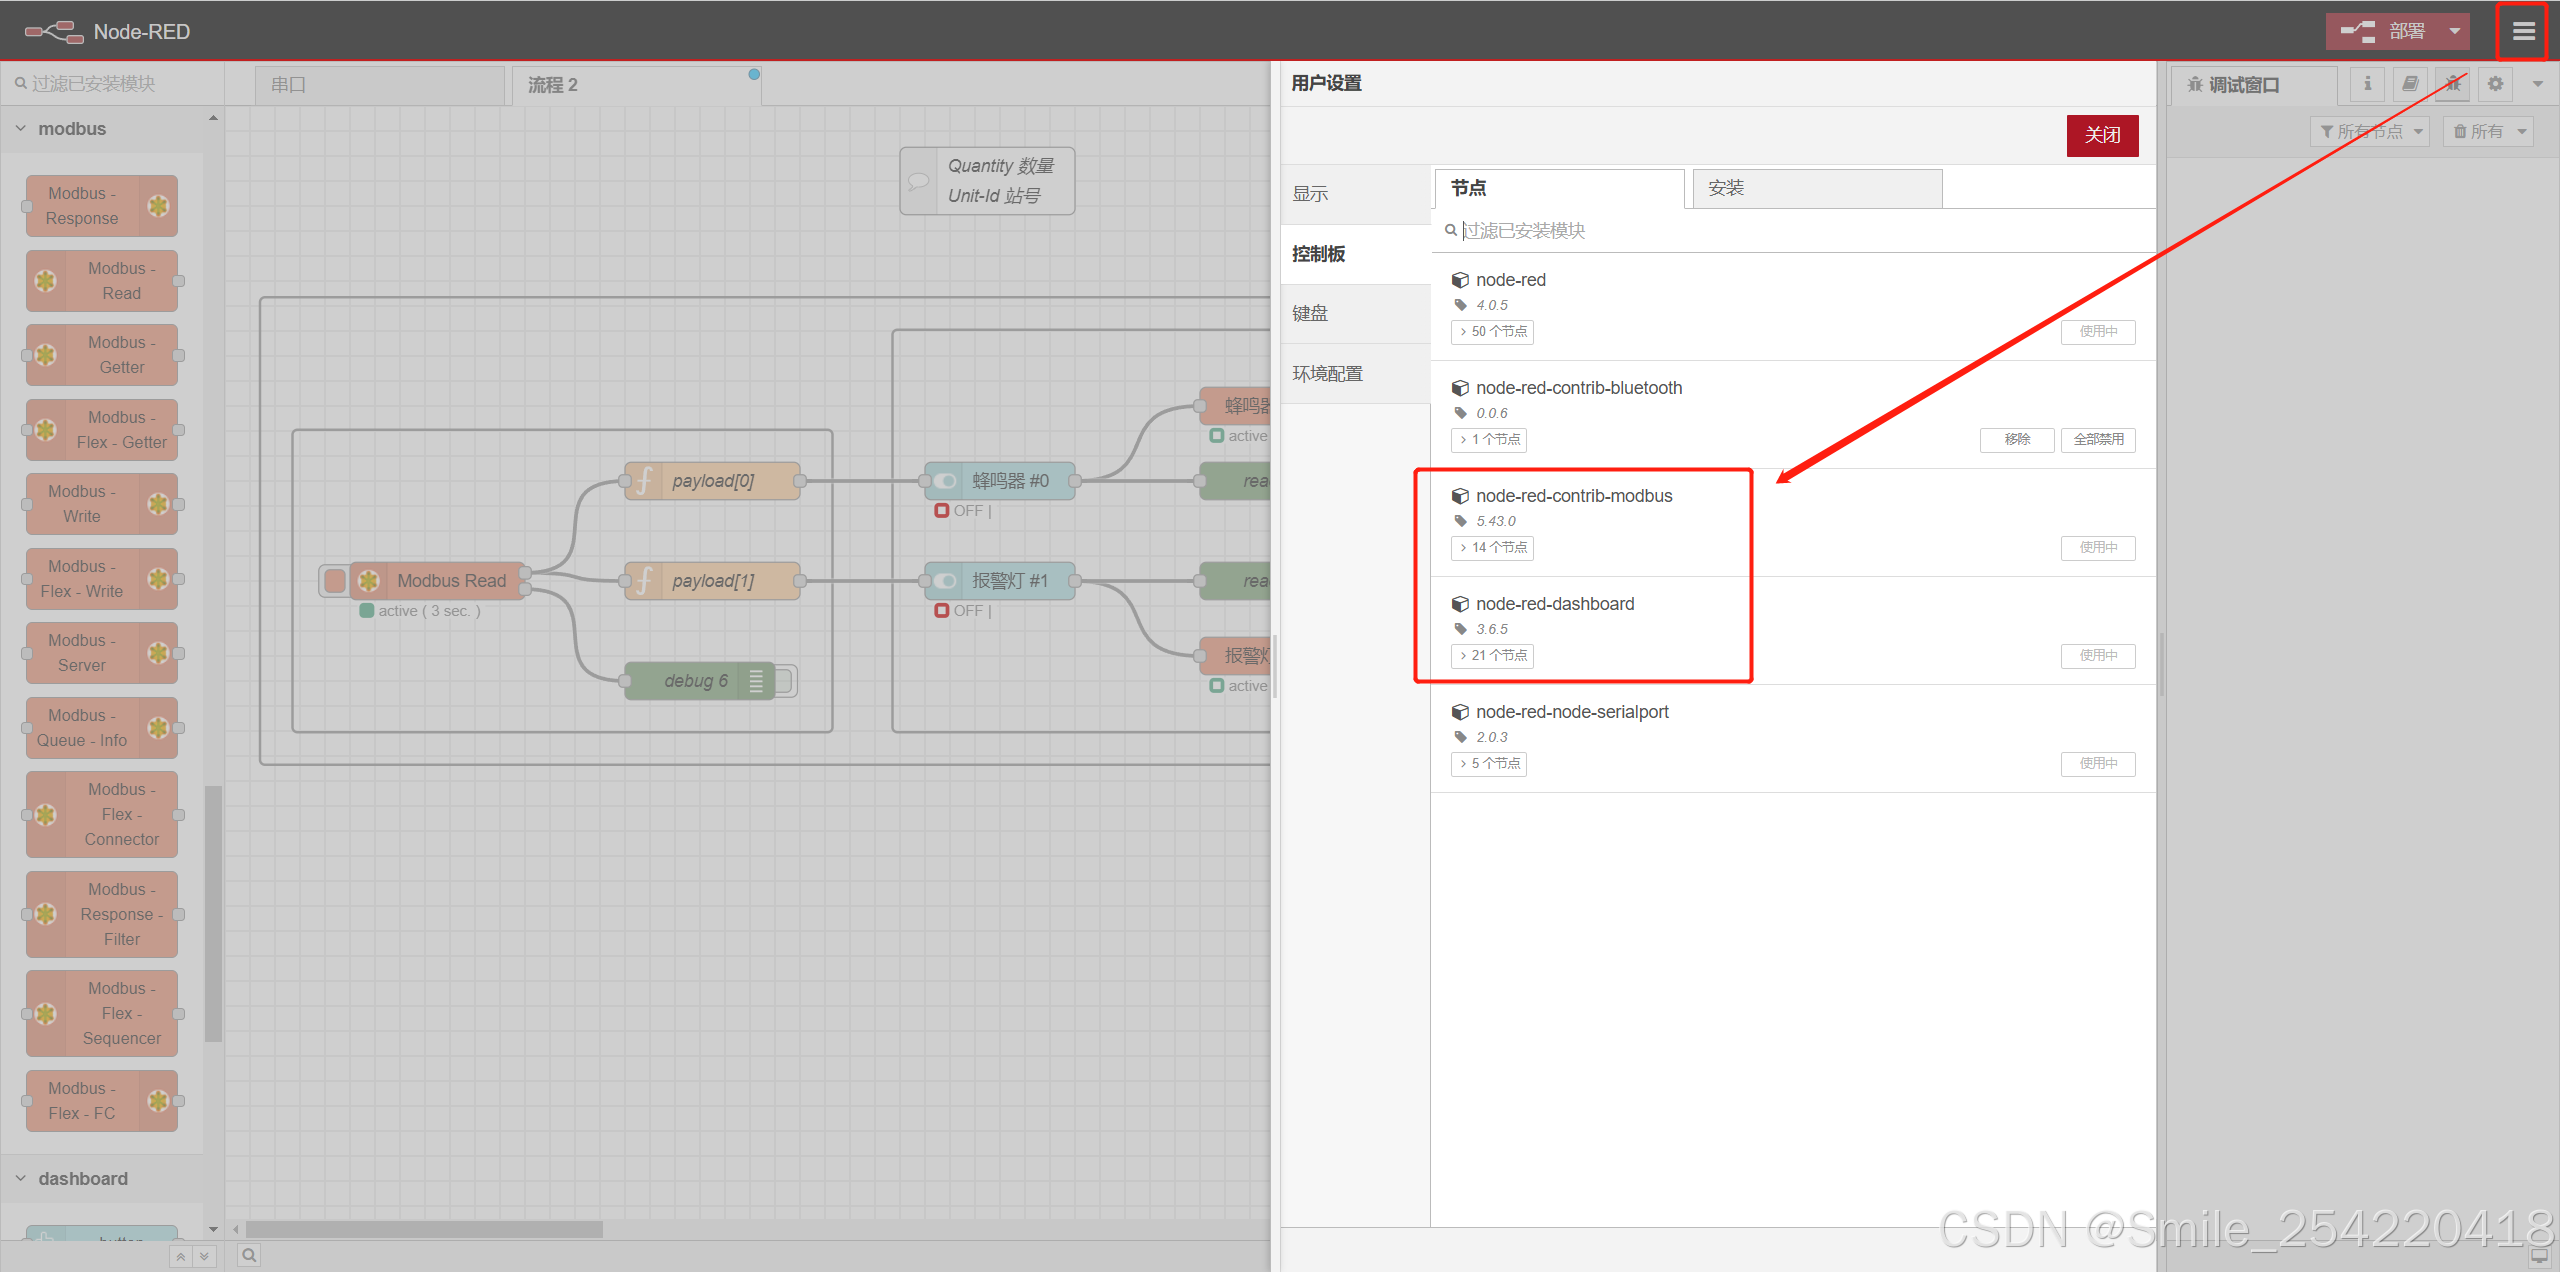Select the debug 6 node
Image resolution: width=2560 pixels, height=1272 pixels.
pyautogui.click(x=699, y=681)
